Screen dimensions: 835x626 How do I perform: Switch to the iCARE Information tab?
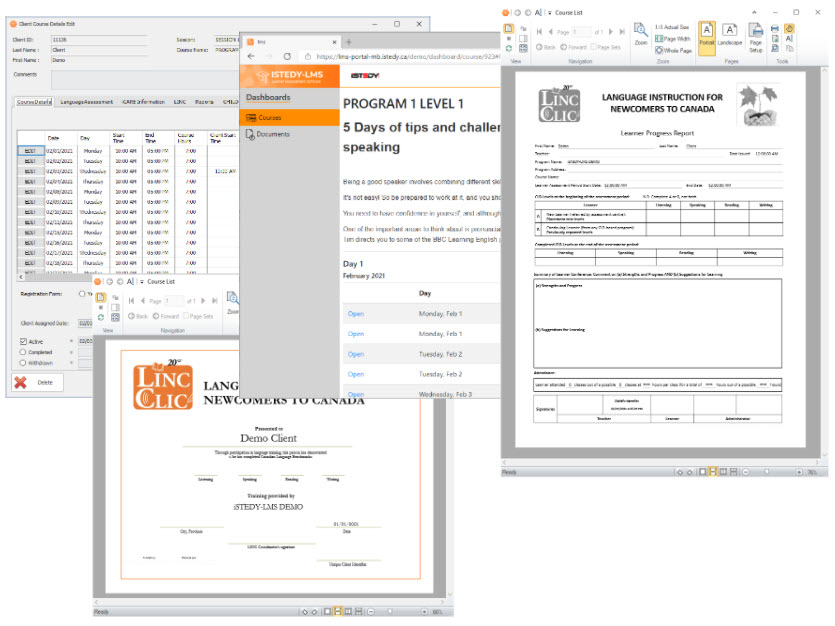point(144,102)
